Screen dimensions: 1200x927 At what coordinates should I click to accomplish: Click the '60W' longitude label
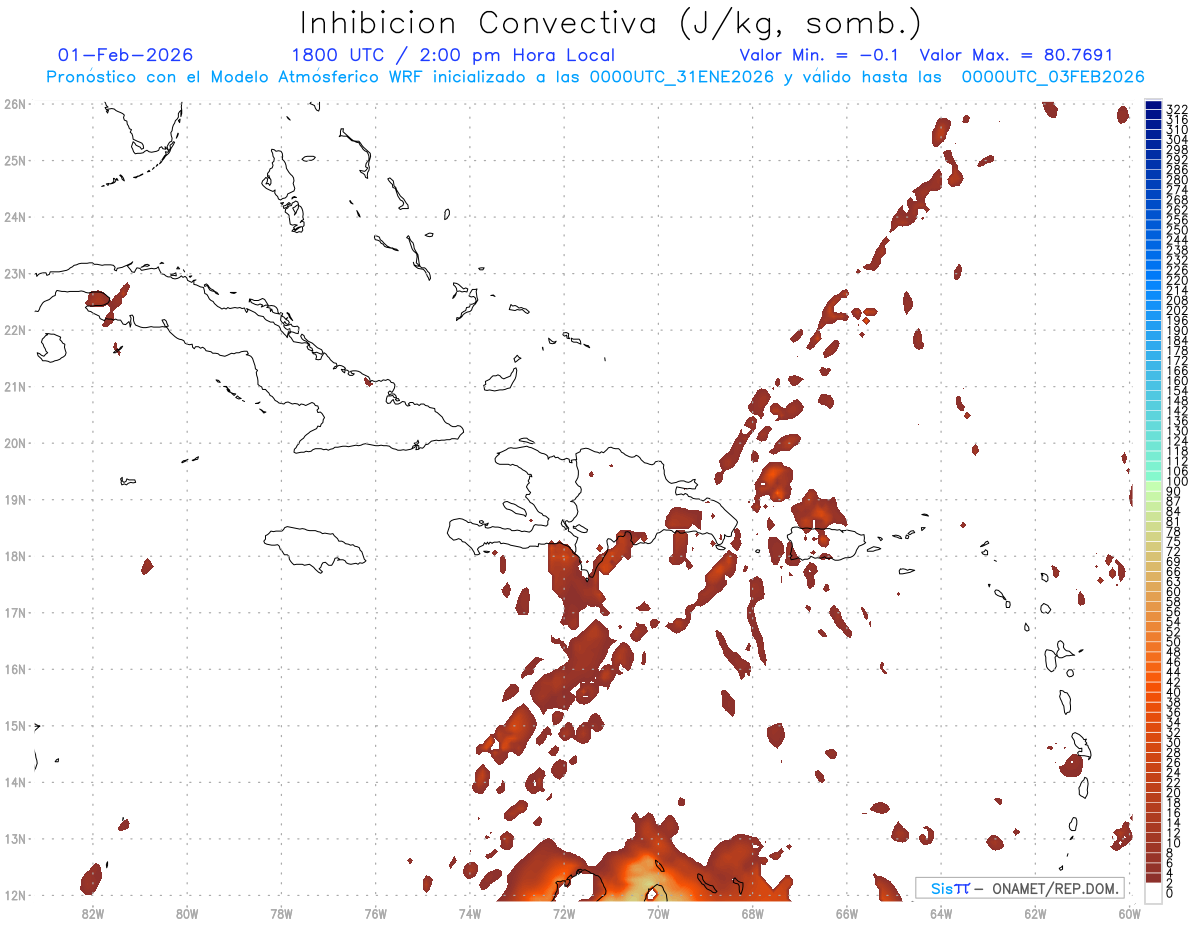click(1130, 913)
